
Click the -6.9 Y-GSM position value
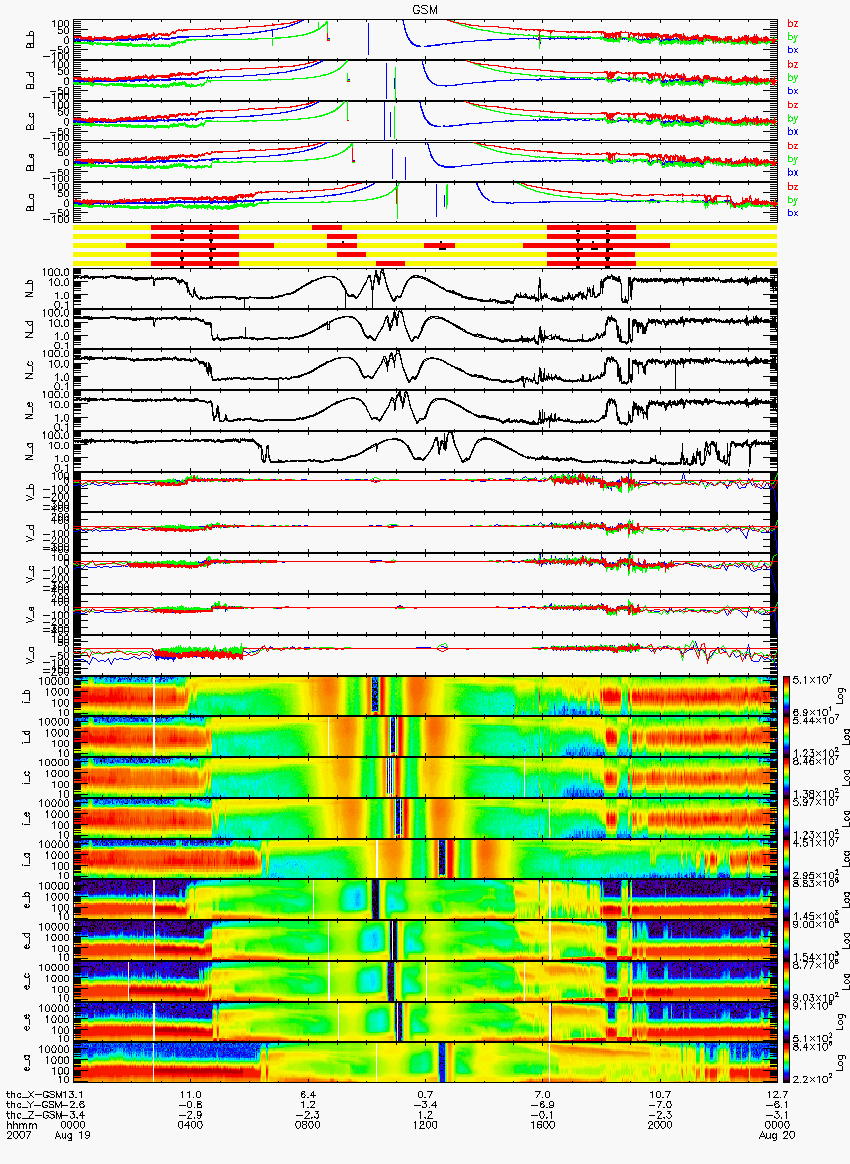click(x=543, y=1105)
